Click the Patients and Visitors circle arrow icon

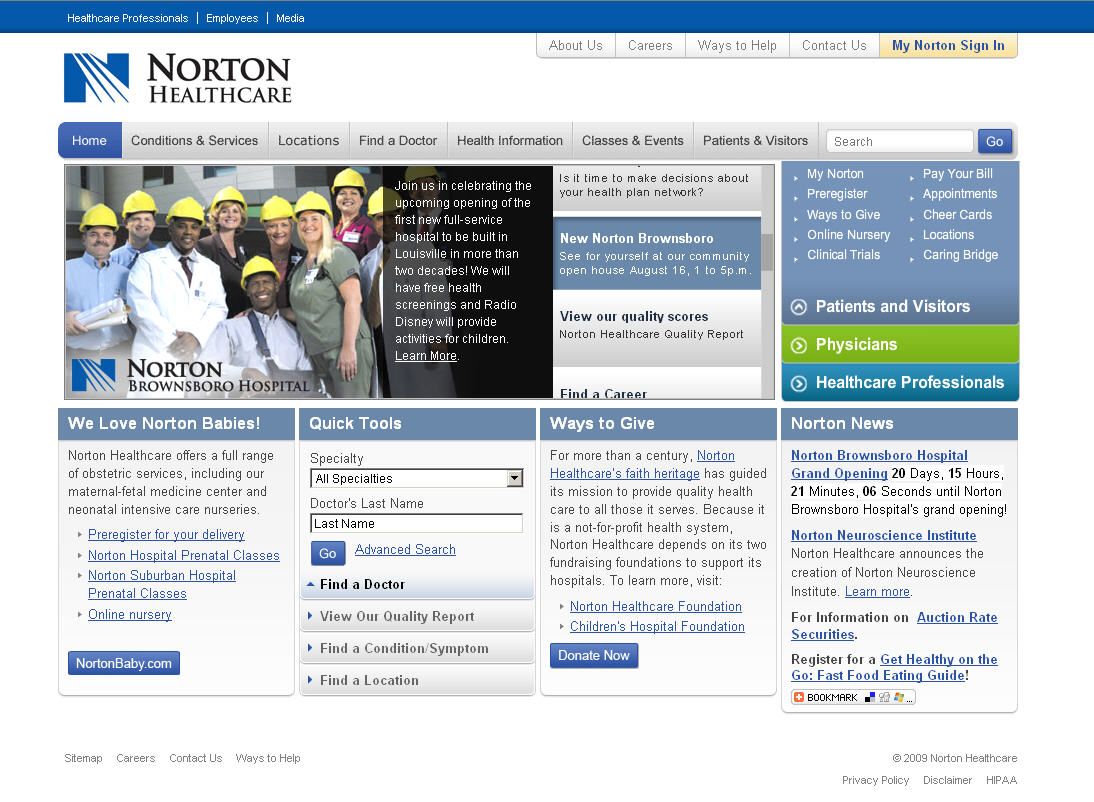[799, 307]
